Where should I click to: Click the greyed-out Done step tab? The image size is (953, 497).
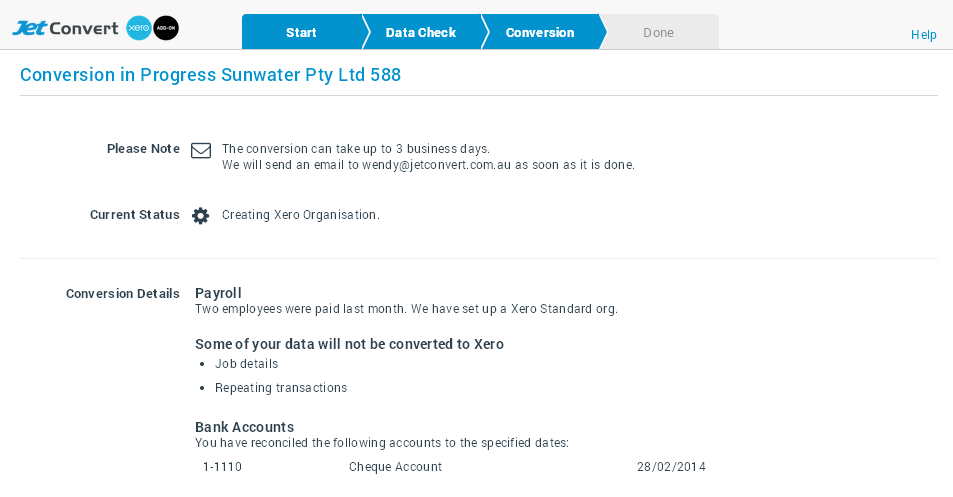click(658, 33)
